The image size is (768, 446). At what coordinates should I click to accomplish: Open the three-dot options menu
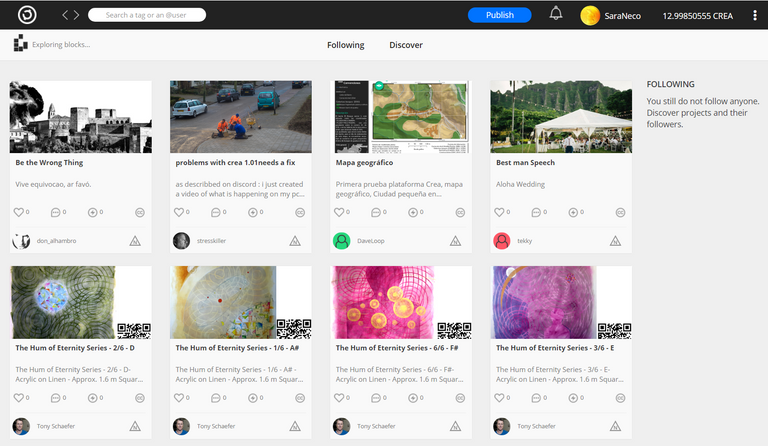754,15
